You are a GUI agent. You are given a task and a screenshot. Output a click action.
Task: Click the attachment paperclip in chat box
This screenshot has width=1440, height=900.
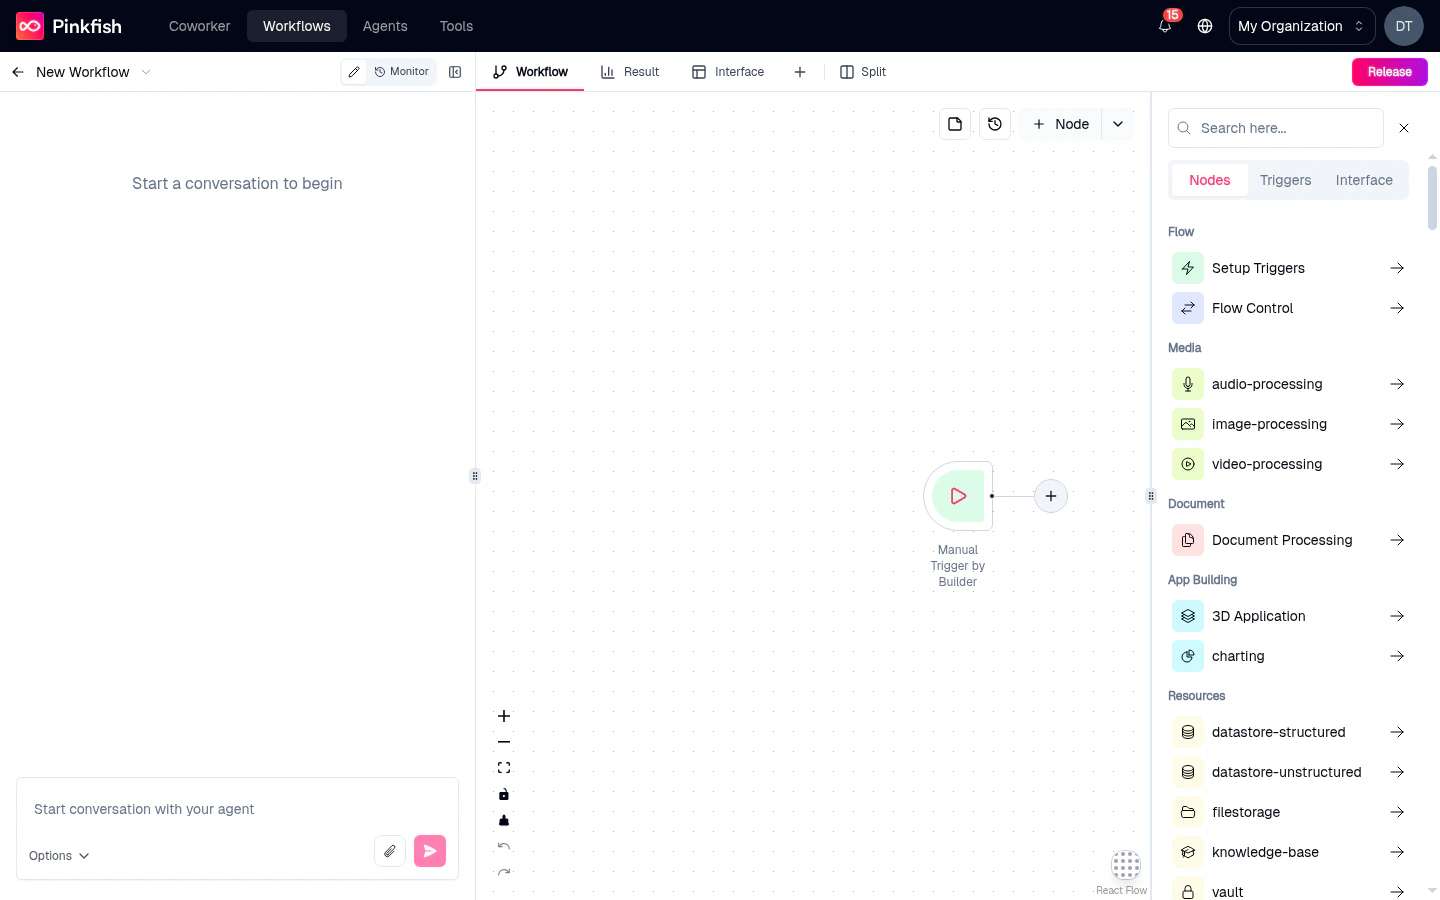tap(390, 851)
